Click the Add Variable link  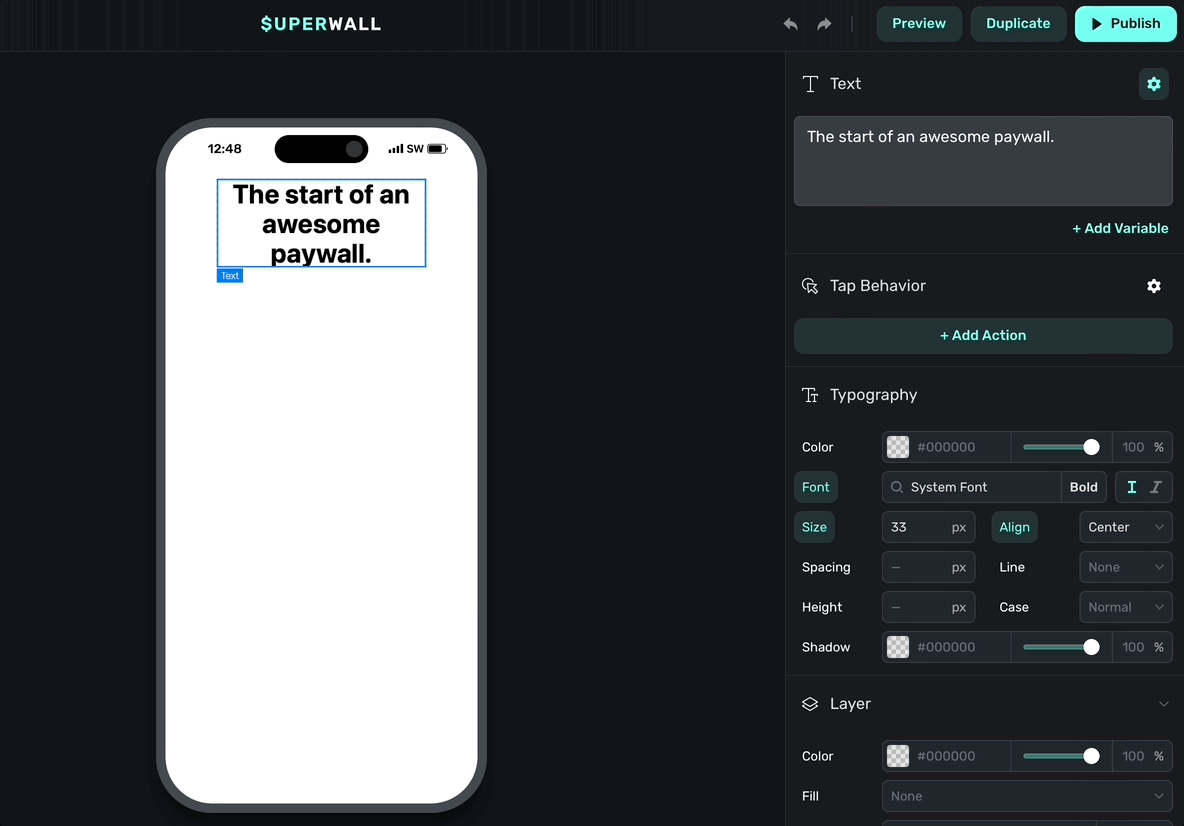[1120, 228]
